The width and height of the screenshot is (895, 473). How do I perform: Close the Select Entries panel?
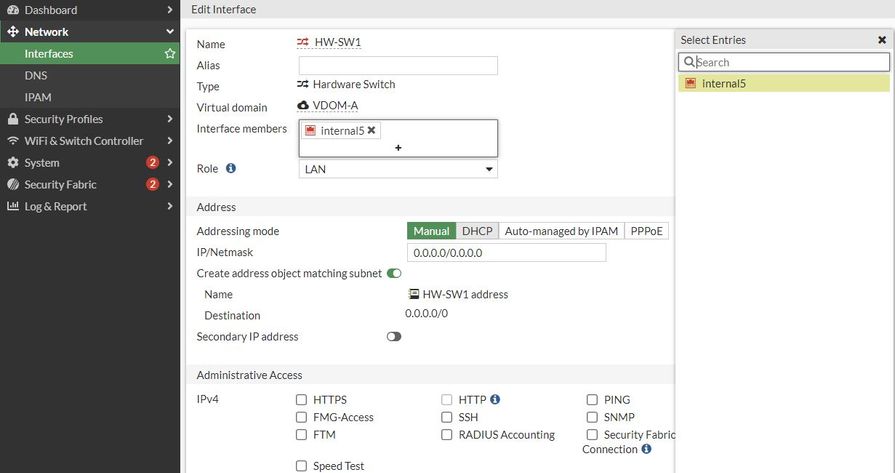tap(882, 40)
